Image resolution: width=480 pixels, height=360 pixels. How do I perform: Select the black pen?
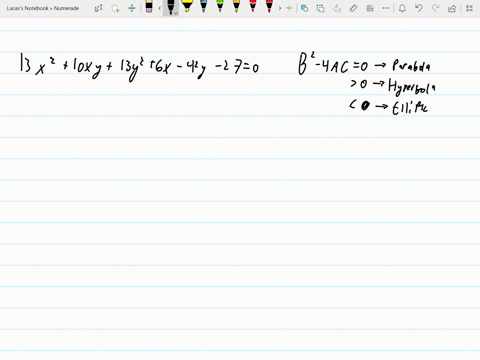tap(170, 7)
